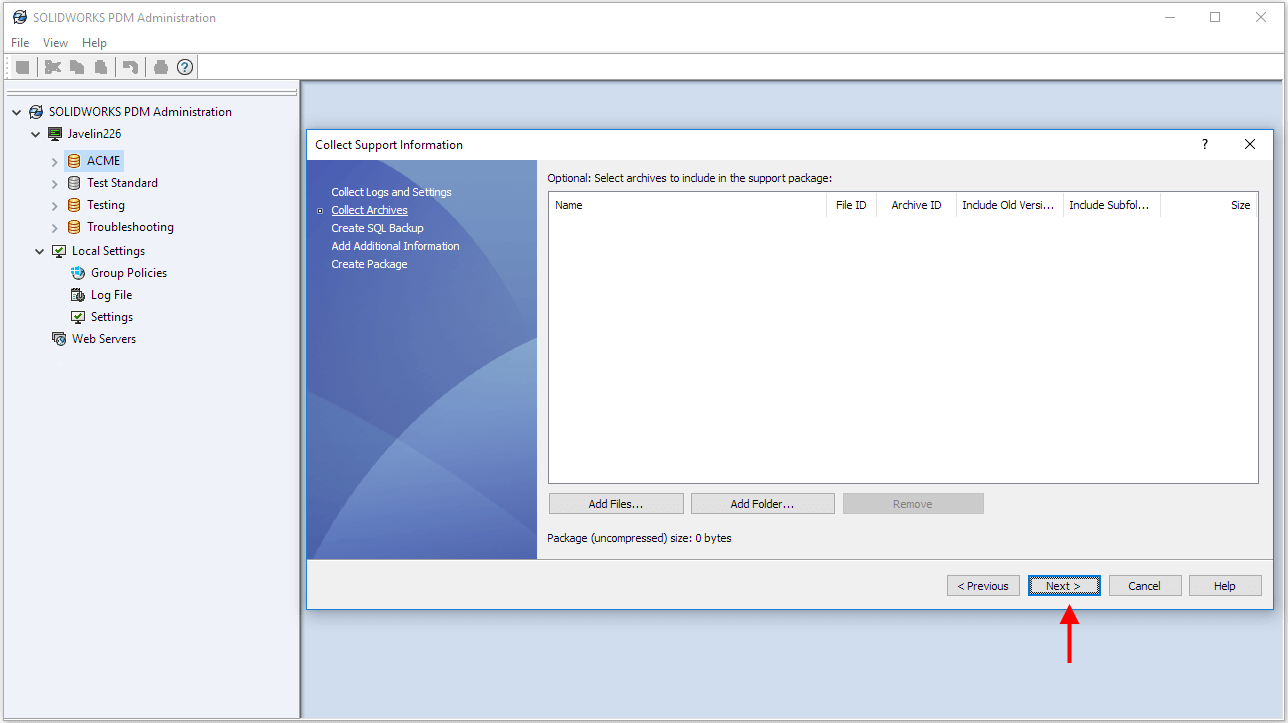Click the Web Servers icon
Image resolution: width=1288 pixels, height=723 pixels.
pyautogui.click(x=59, y=339)
